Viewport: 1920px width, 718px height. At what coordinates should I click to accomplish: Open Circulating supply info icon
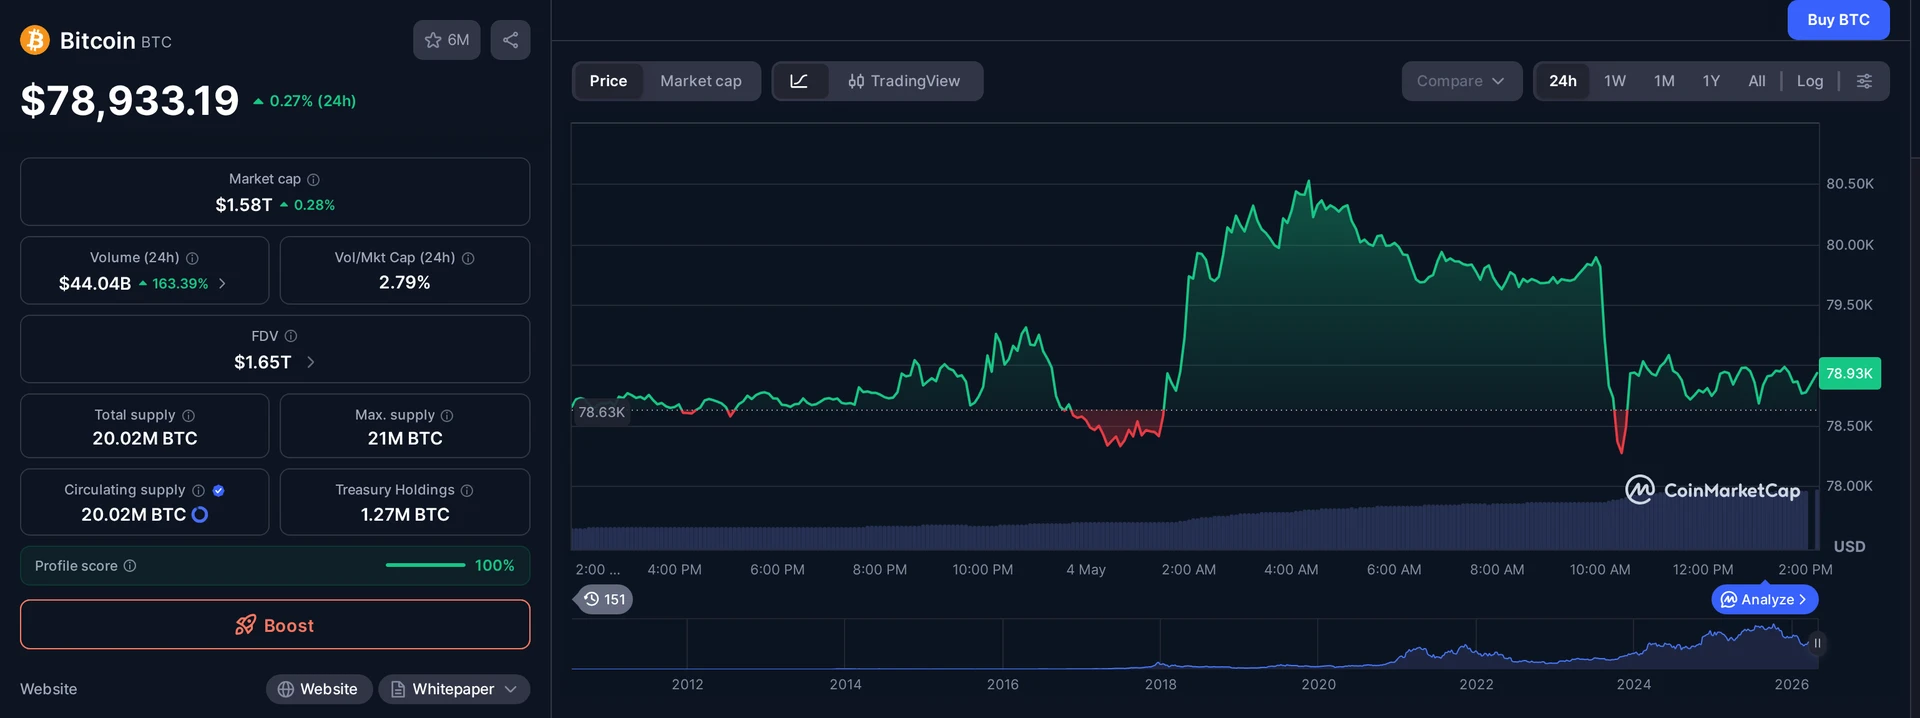point(198,490)
